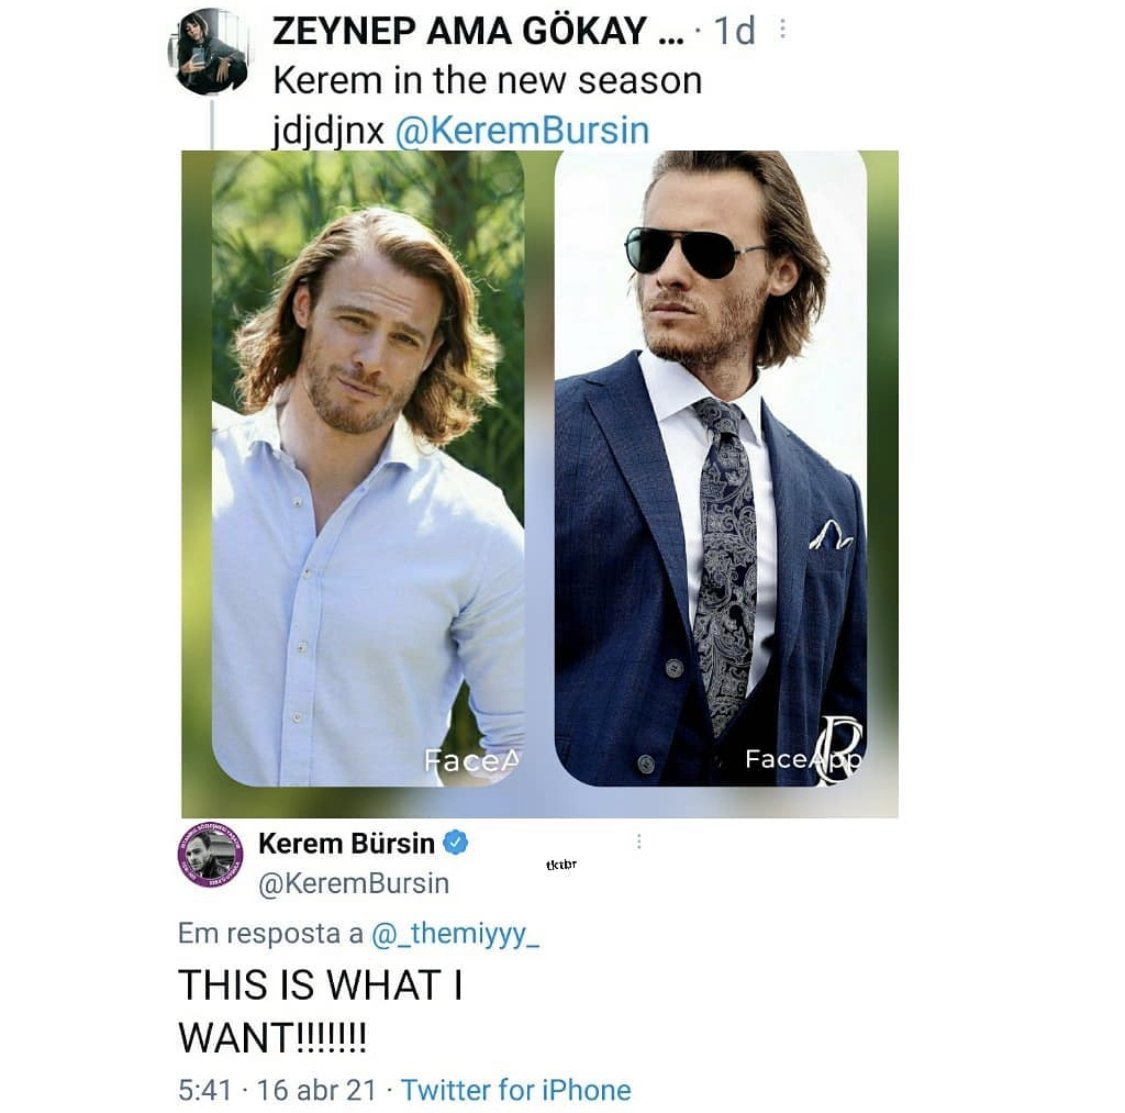
Task: Click the blue verified badge
Action: click(x=456, y=843)
